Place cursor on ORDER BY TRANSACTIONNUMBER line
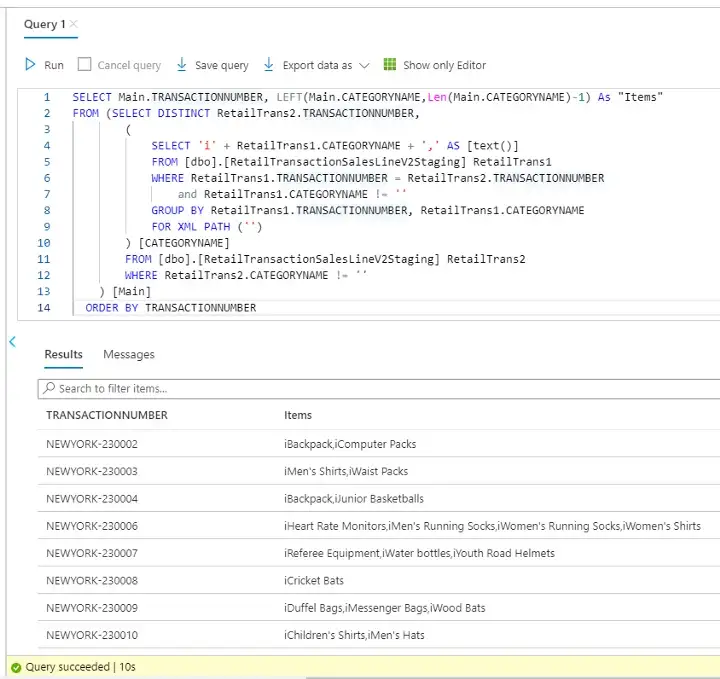 (171, 308)
